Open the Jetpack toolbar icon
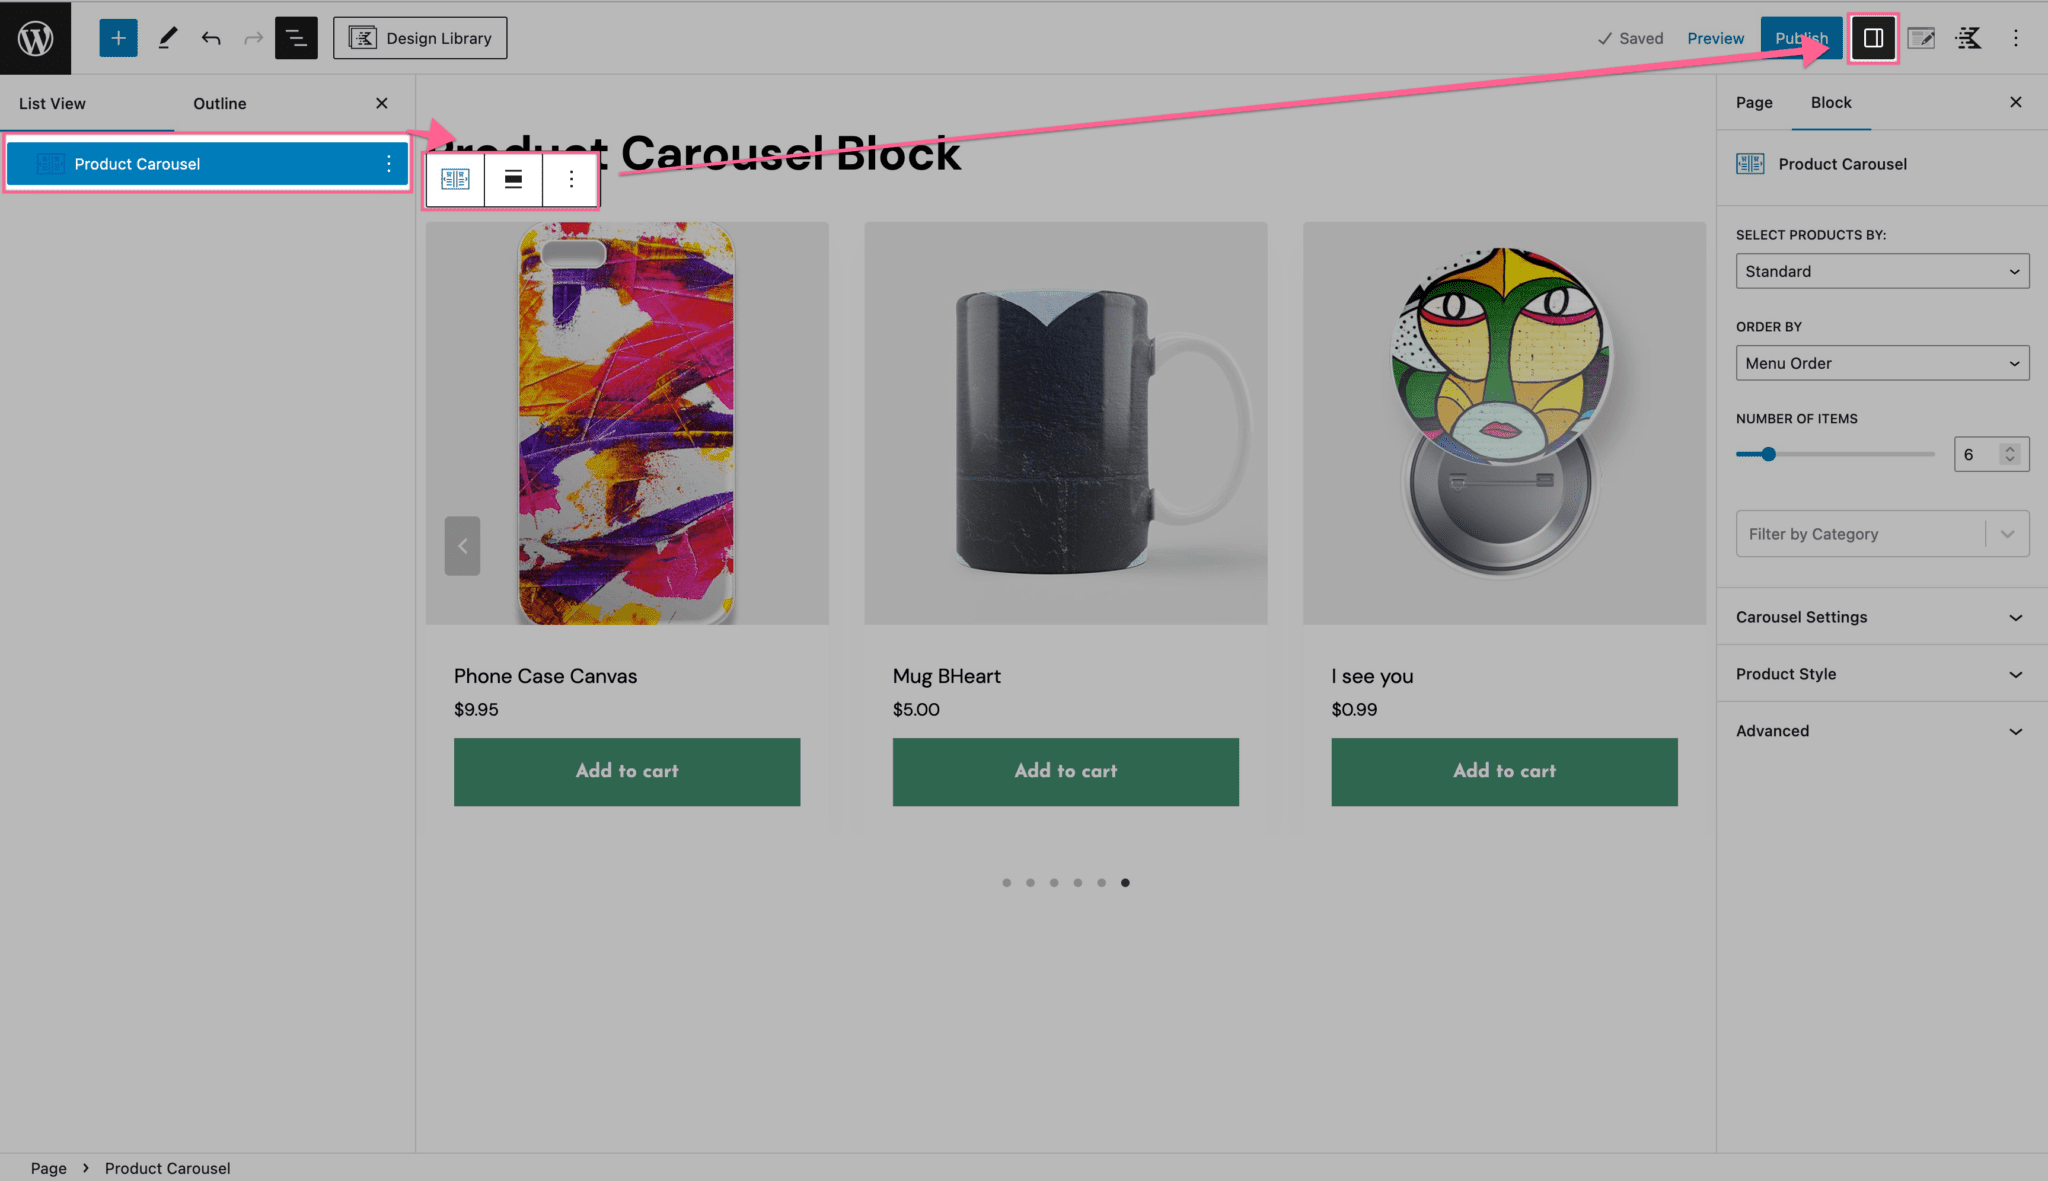This screenshot has width=2048, height=1181. 1968,38
